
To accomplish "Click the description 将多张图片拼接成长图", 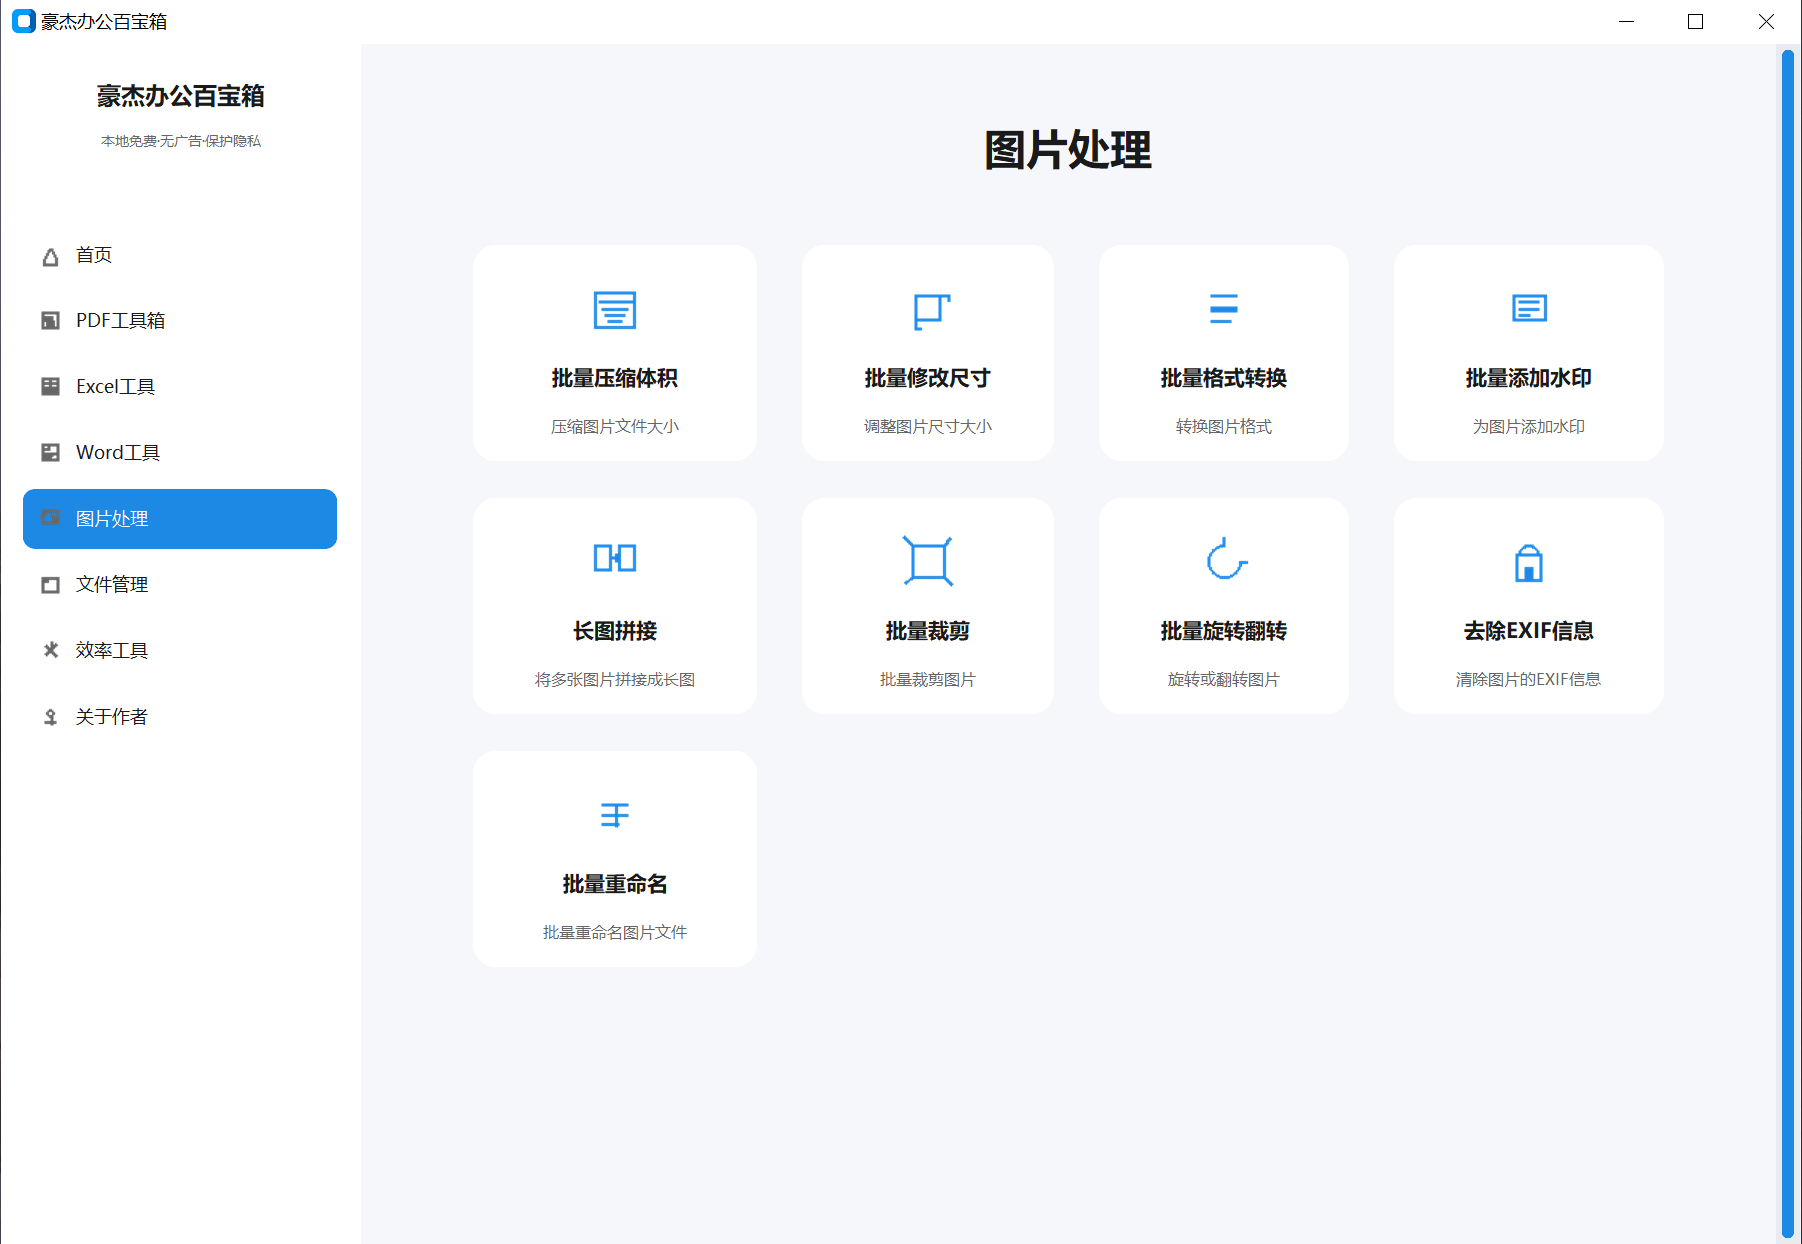I will click(x=615, y=680).
